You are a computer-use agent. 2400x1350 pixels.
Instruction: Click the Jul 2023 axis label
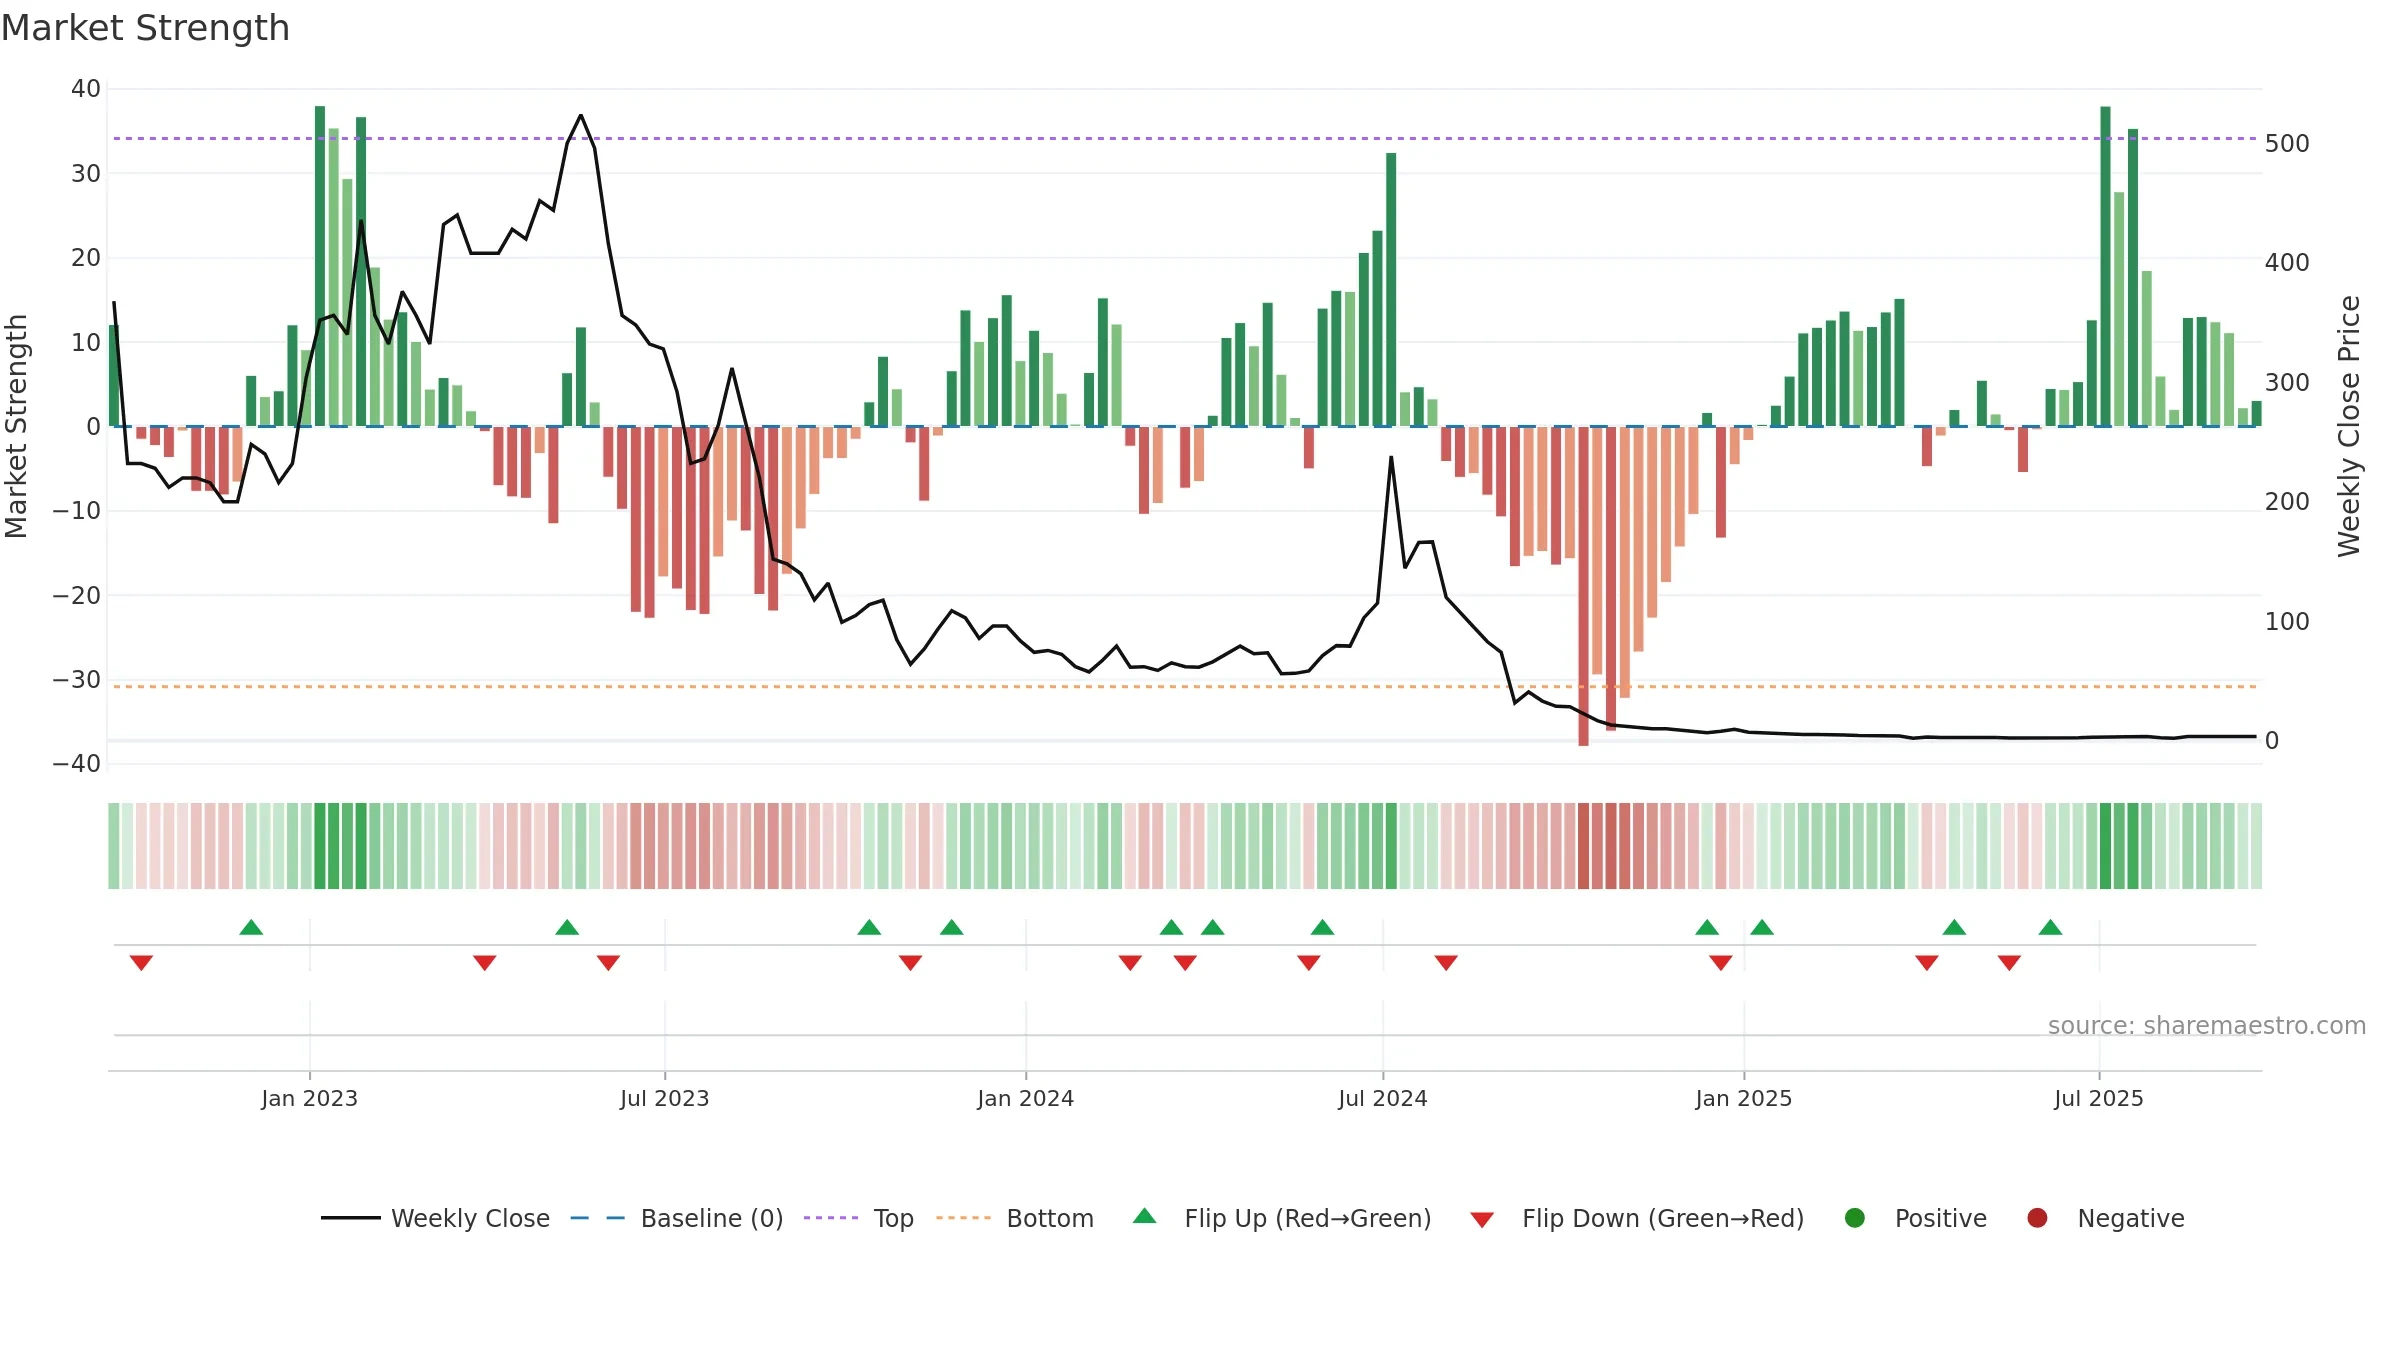(664, 1098)
